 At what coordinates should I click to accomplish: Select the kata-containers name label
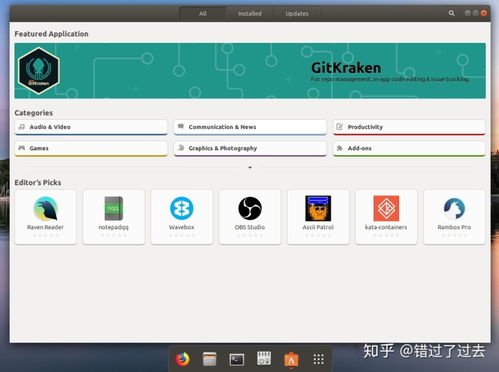click(386, 227)
